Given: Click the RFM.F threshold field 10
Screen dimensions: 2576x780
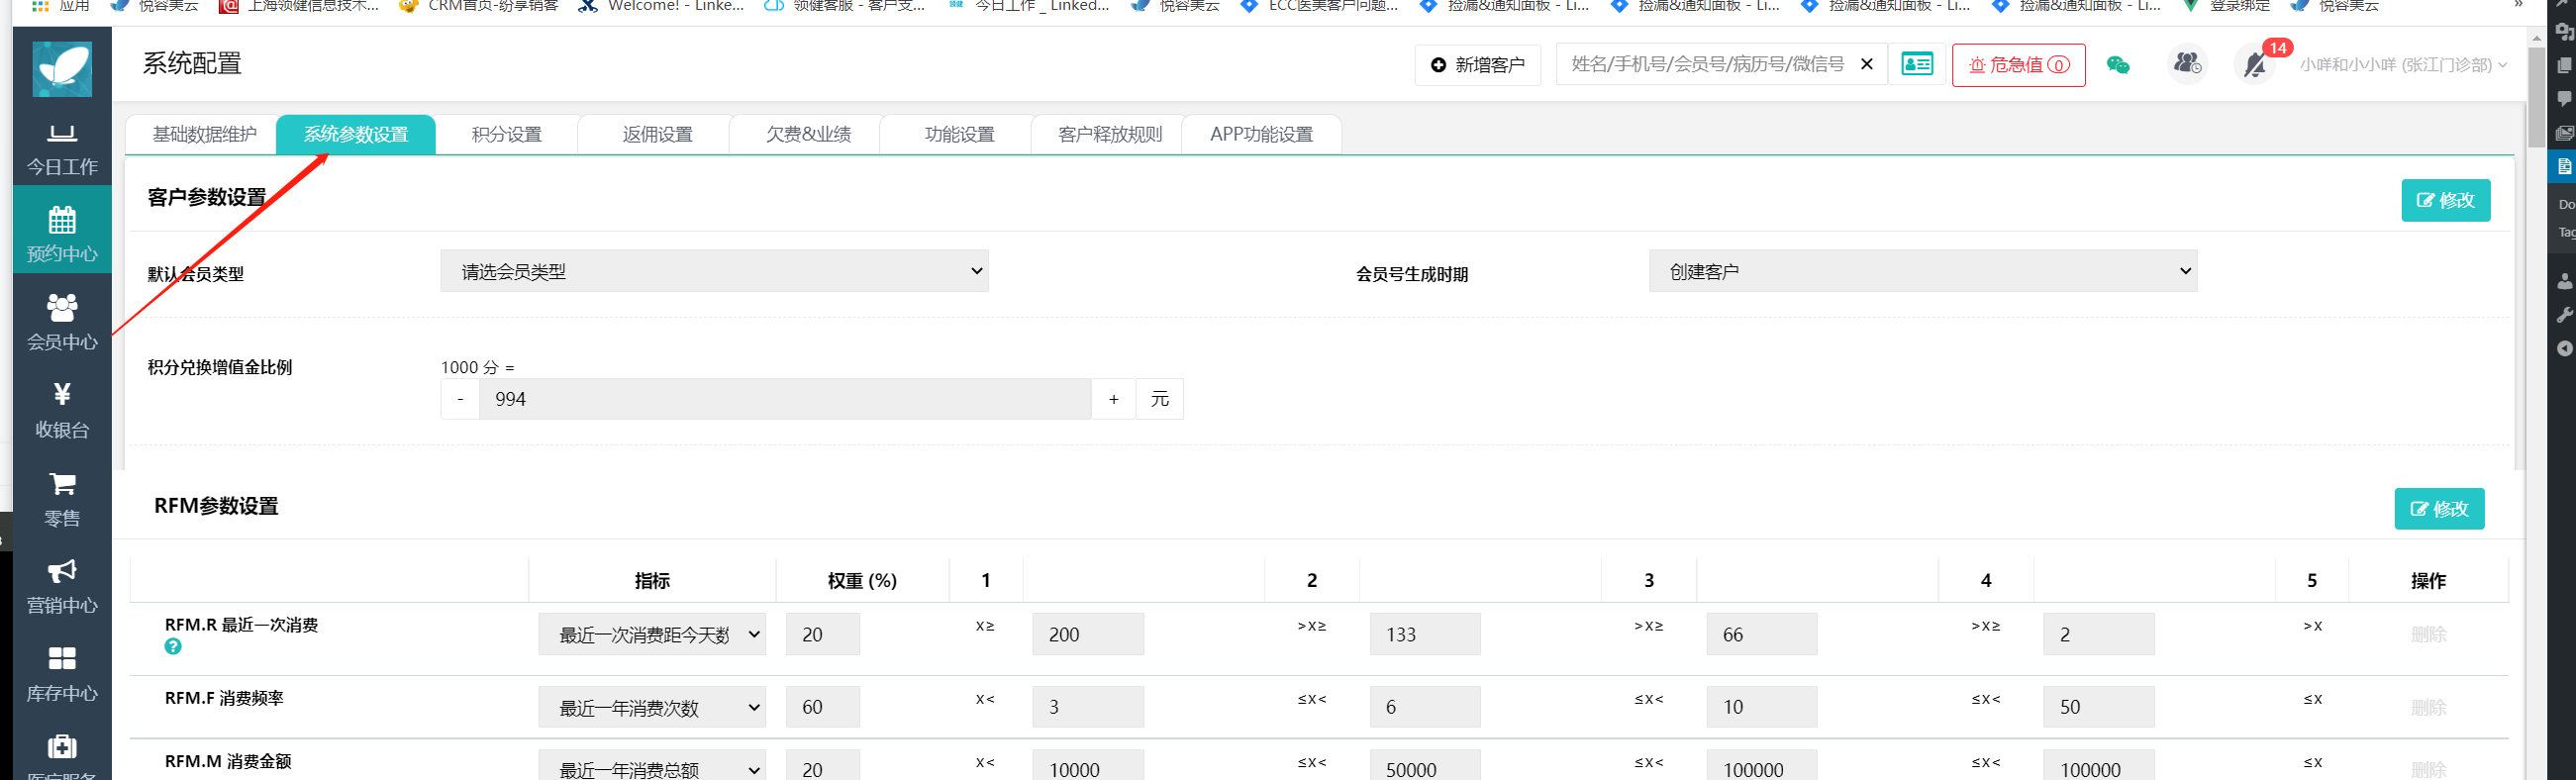Looking at the screenshot, I should [1762, 707].
